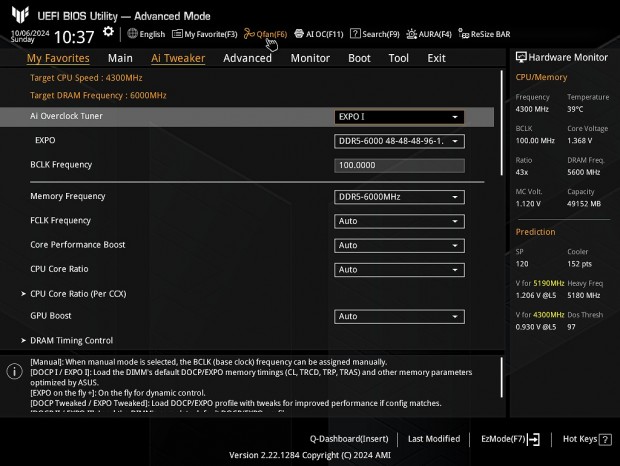Screen dimensions: 620x466
Task: Click the 10:37 clock display
Action: tap(74, 37)
